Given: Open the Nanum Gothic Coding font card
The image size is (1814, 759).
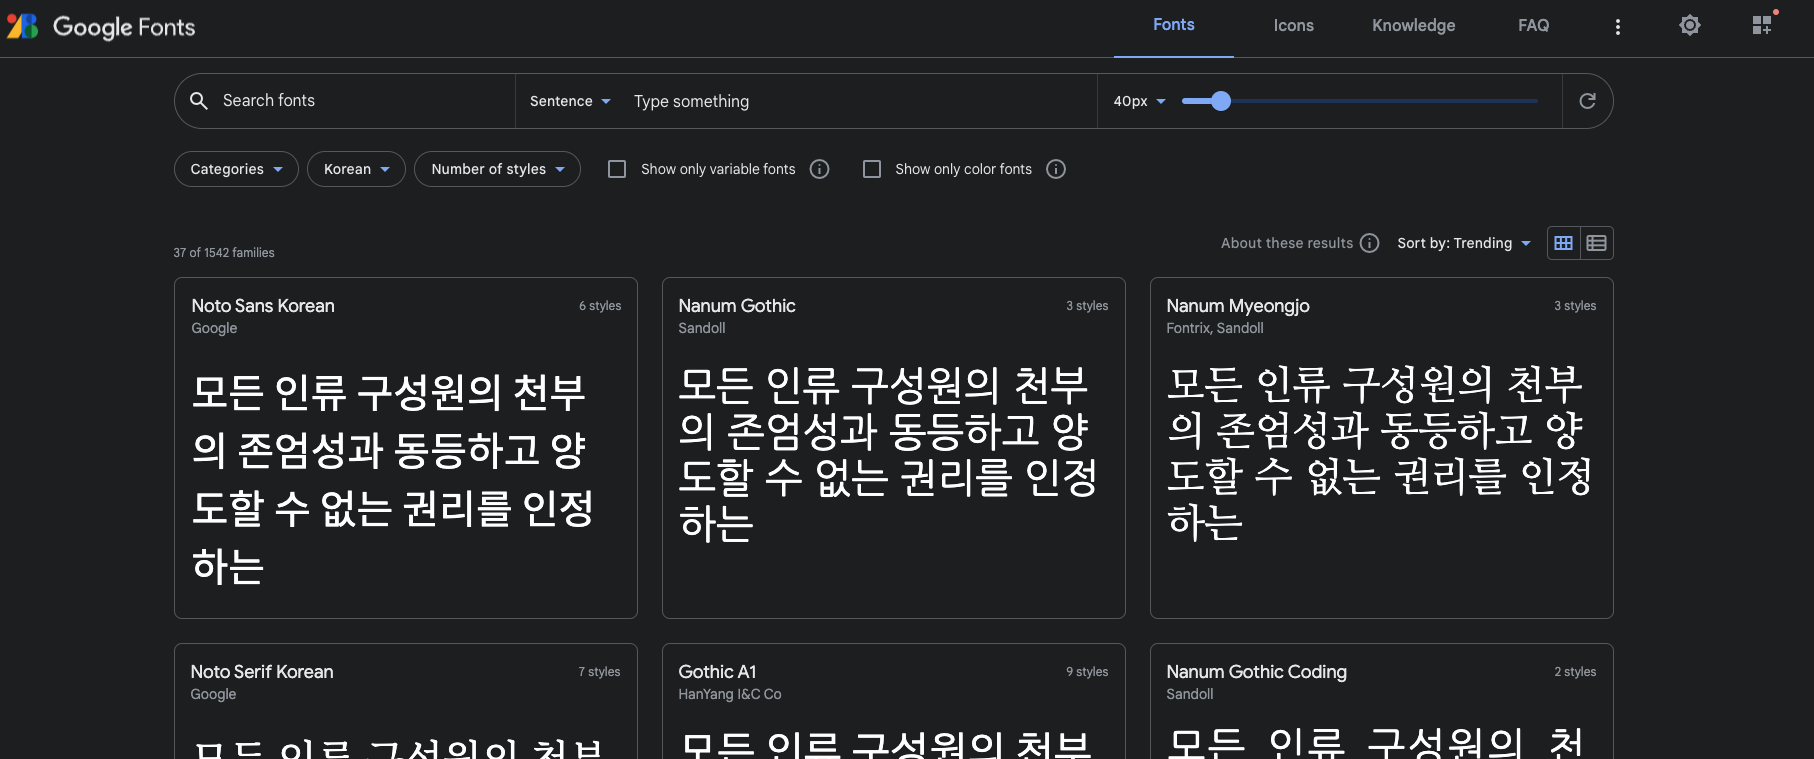Looking at the screenshot, I should click(x=1382, y=701).
